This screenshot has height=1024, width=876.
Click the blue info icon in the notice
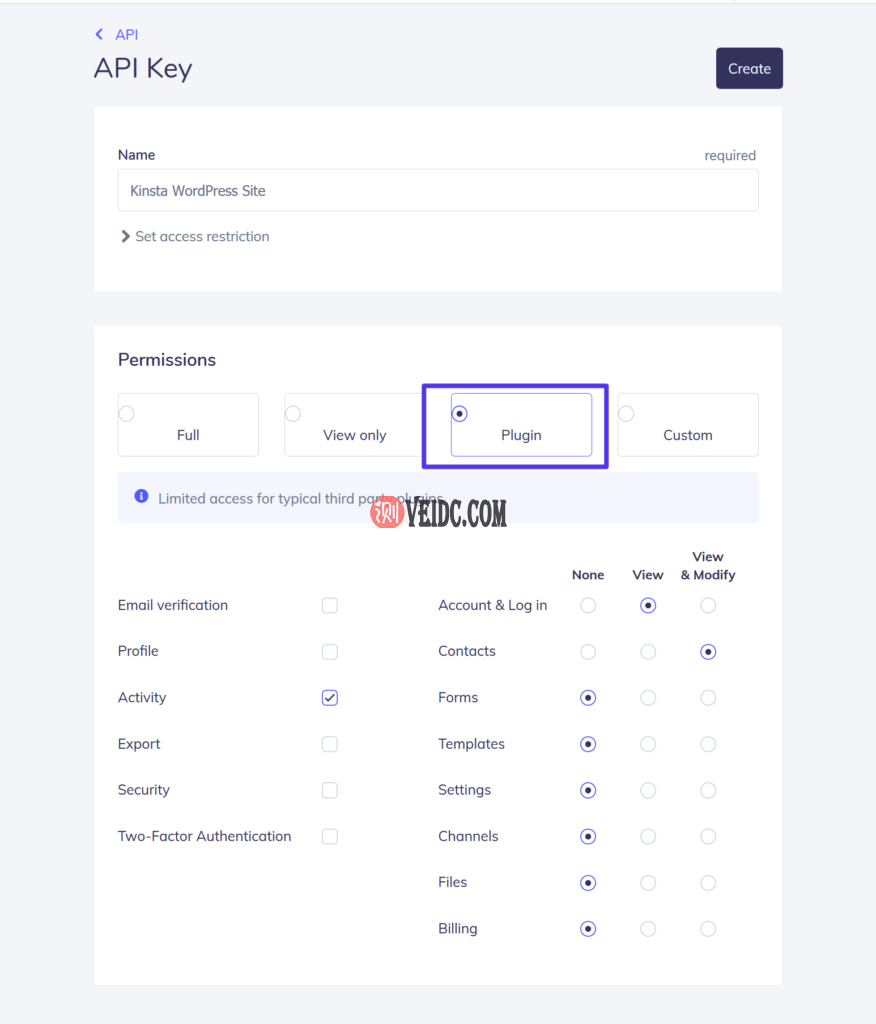(141, 497)
